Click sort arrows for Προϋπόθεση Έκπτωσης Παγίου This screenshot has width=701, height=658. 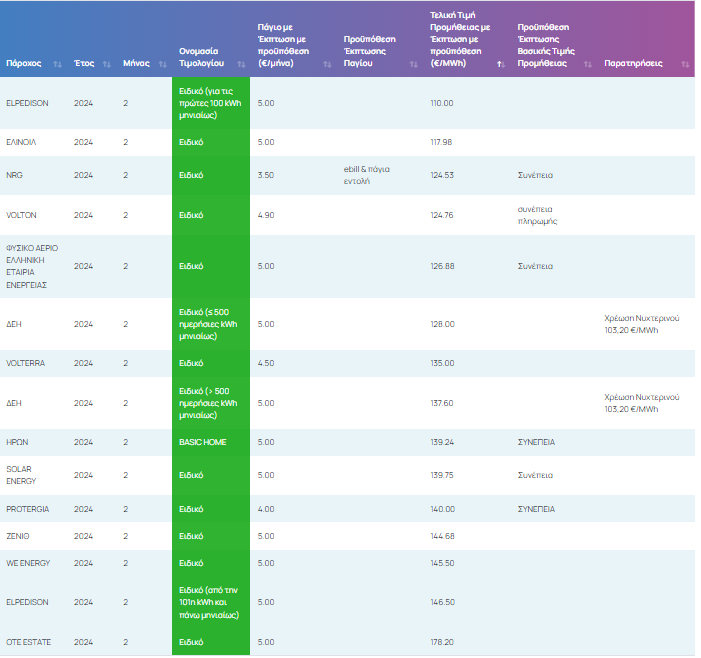pos(414,63)
